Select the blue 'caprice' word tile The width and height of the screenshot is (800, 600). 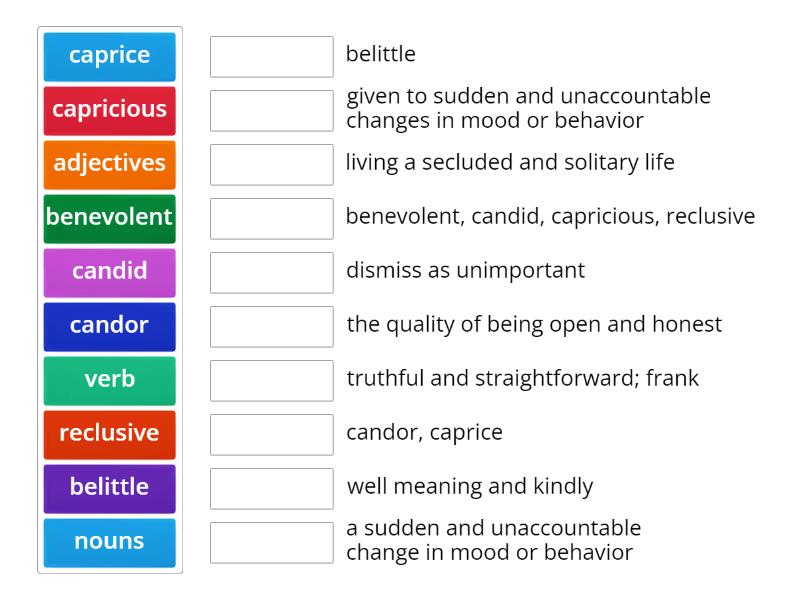click(110, 57)
